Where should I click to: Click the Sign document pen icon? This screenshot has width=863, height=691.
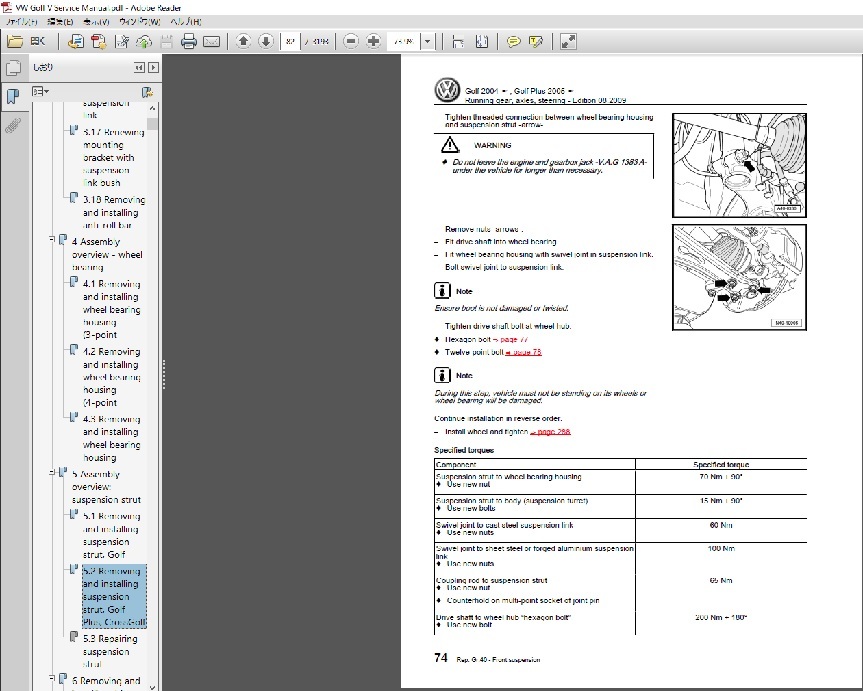[122, 41]
